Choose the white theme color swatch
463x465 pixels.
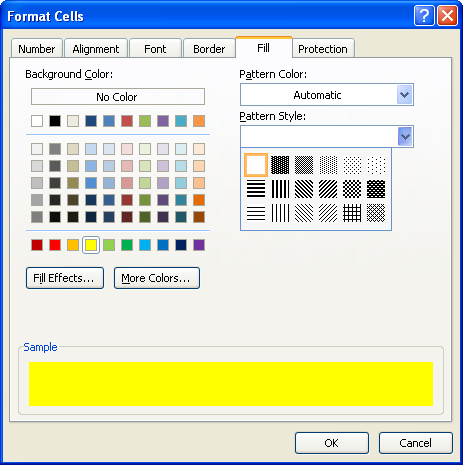[37, 121]
